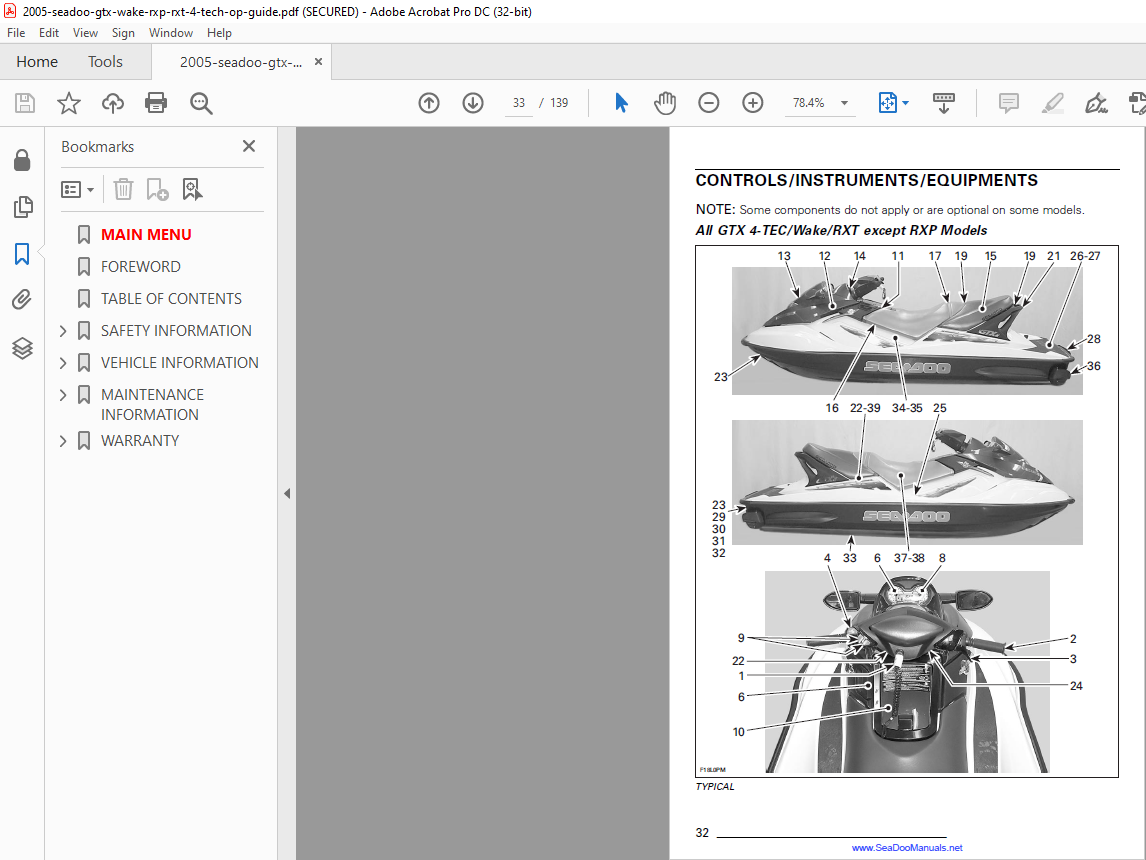
Task: Switch to the Home tab
Action: (37, 62)
